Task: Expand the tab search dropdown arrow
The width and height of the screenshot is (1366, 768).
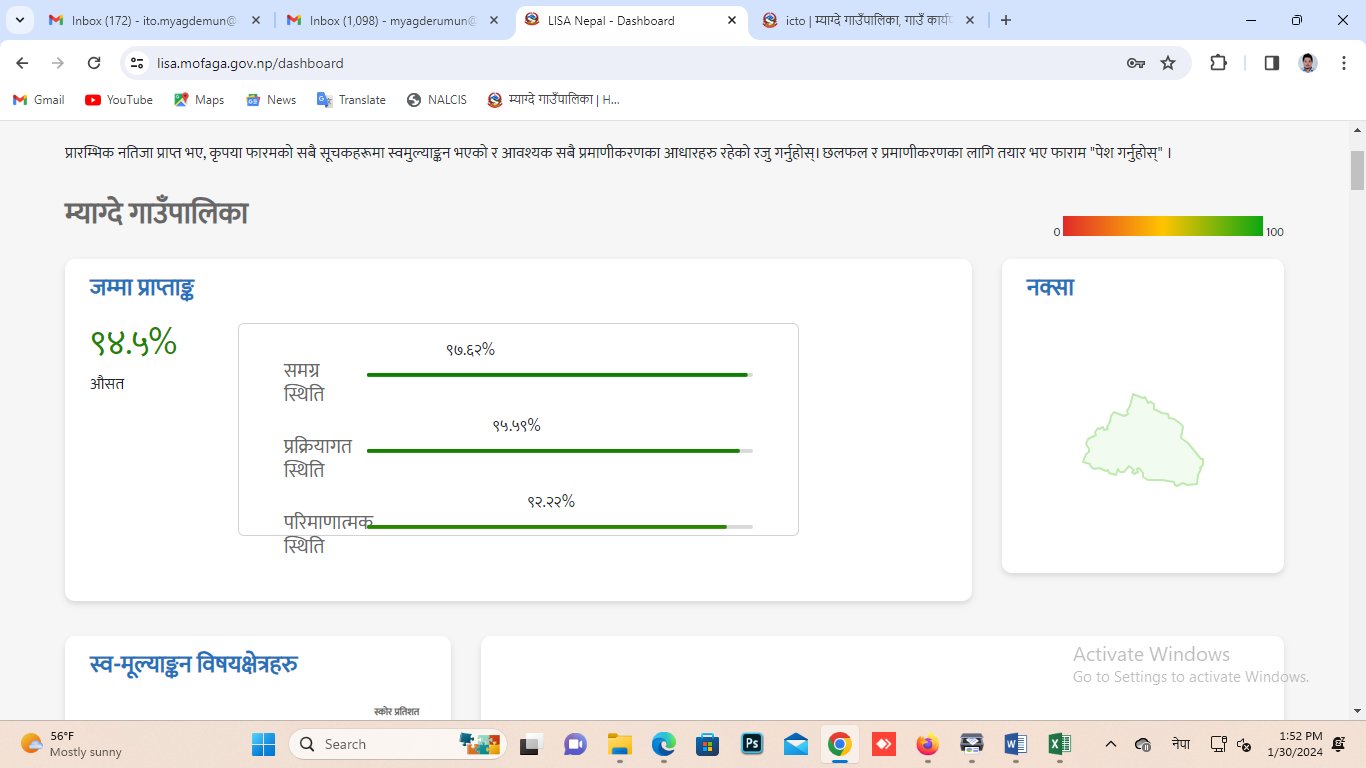Action: tap(20, 20)
